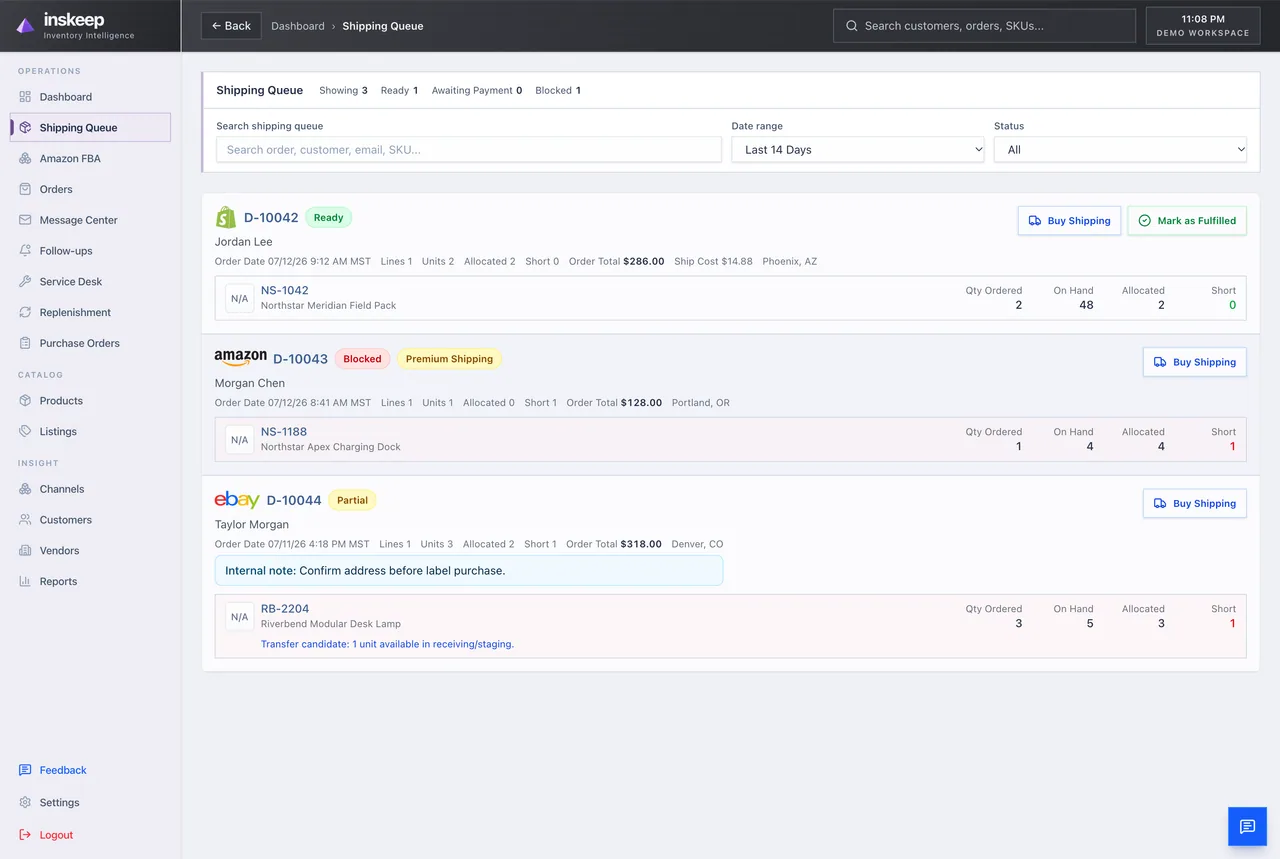Click the Customers people icon
The width and height of the screenshot is (1280, 859).
(25, 520)
